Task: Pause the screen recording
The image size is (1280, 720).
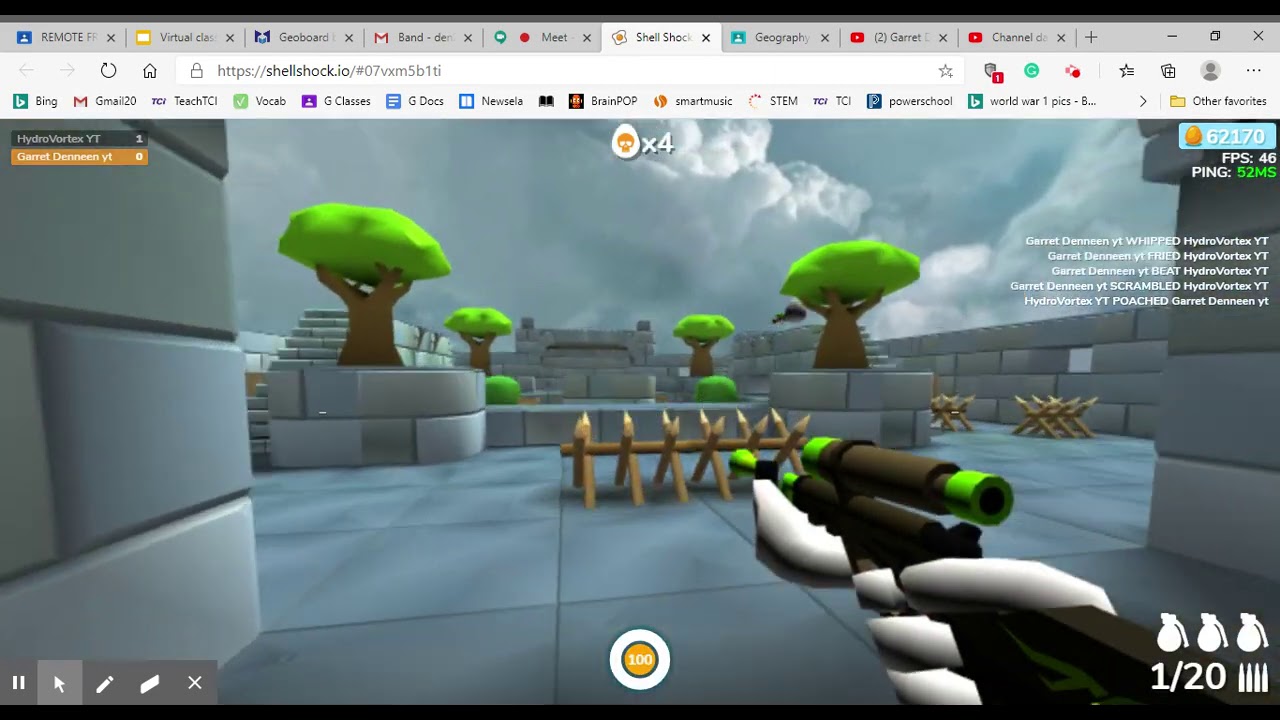Action: click(18, 683)
